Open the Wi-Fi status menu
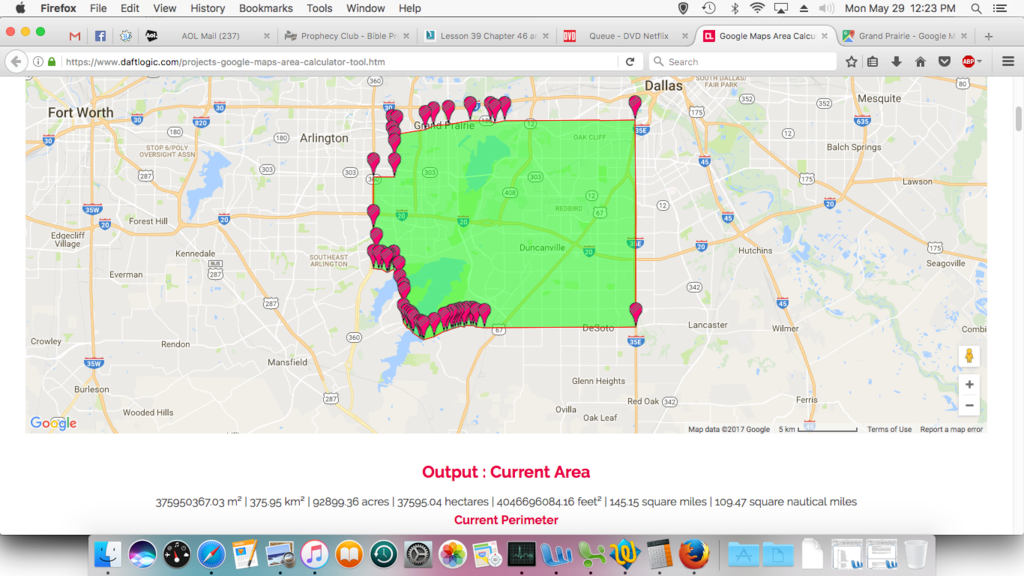This screenshot has width=1024, height=576. pyautogui.click(x=757, y=8)
